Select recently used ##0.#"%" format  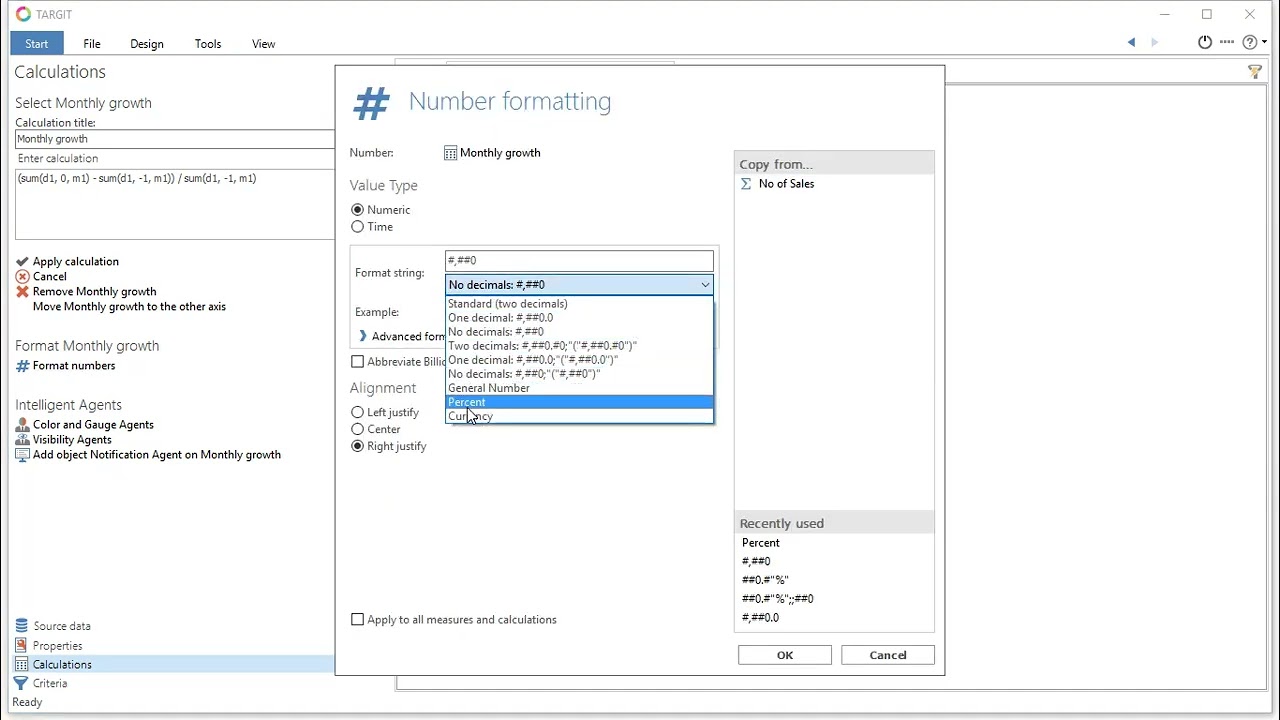[765, 580]
